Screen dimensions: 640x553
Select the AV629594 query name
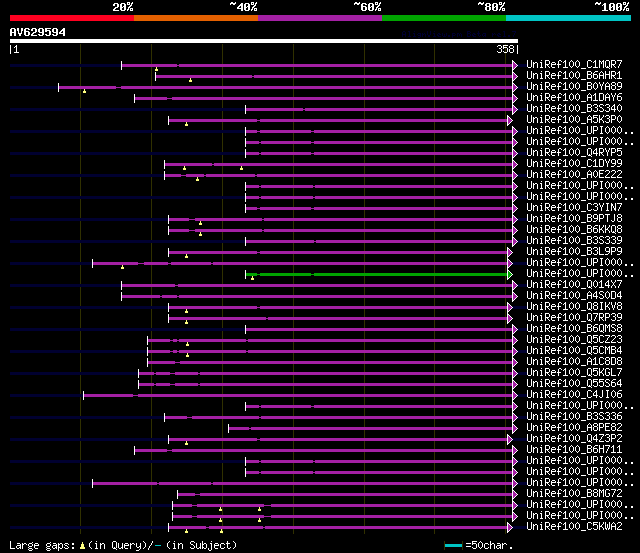[38, 32]
